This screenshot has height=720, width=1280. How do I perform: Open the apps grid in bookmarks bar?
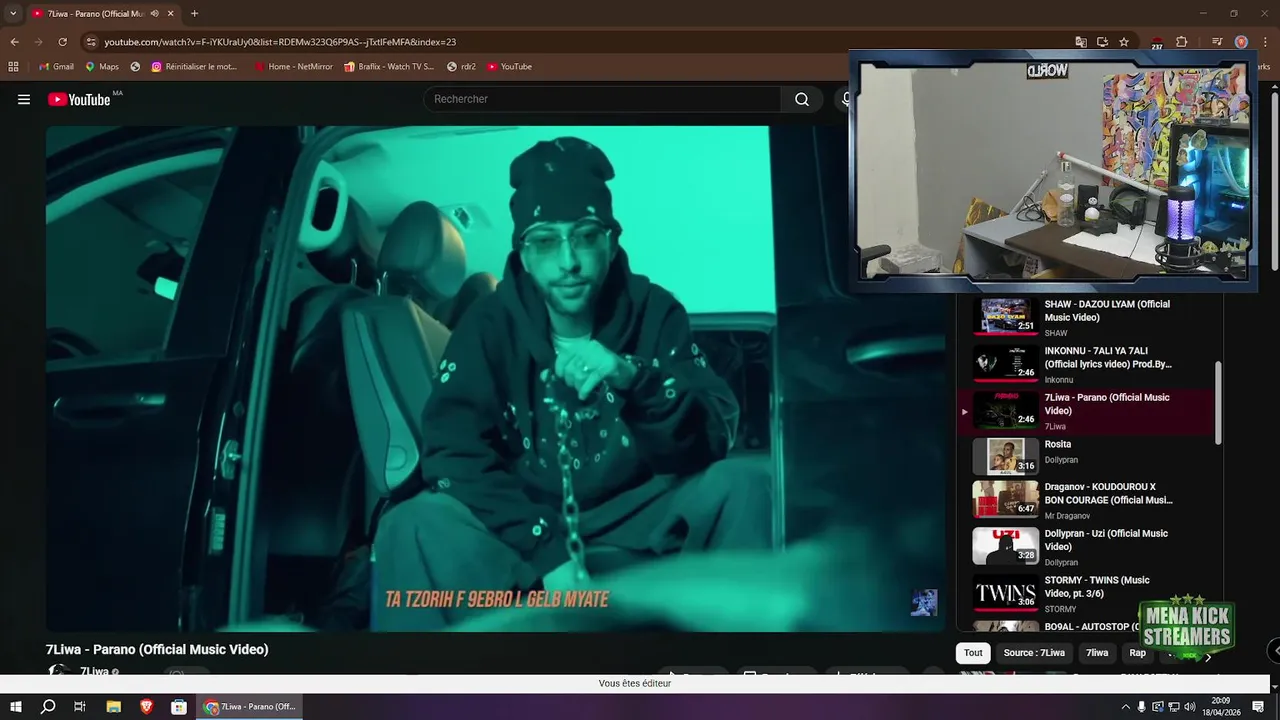[13, 67]
